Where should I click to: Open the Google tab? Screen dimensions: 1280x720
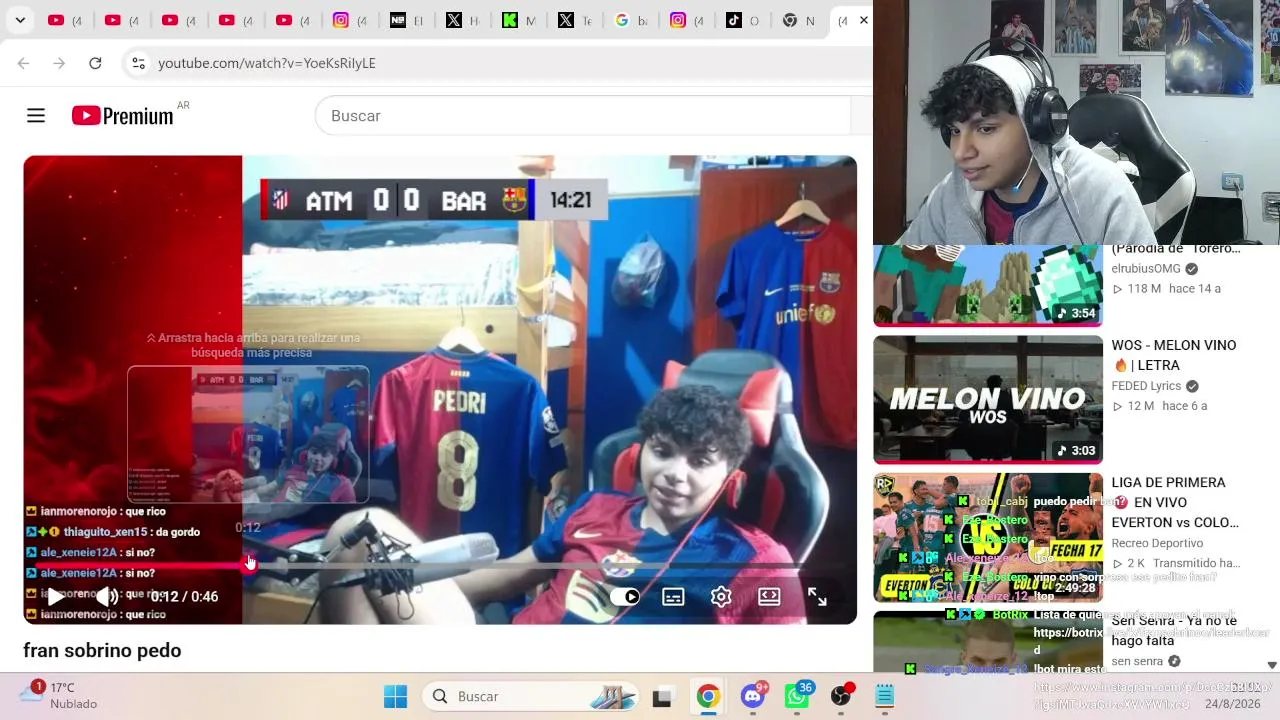(x=631, y=20)
